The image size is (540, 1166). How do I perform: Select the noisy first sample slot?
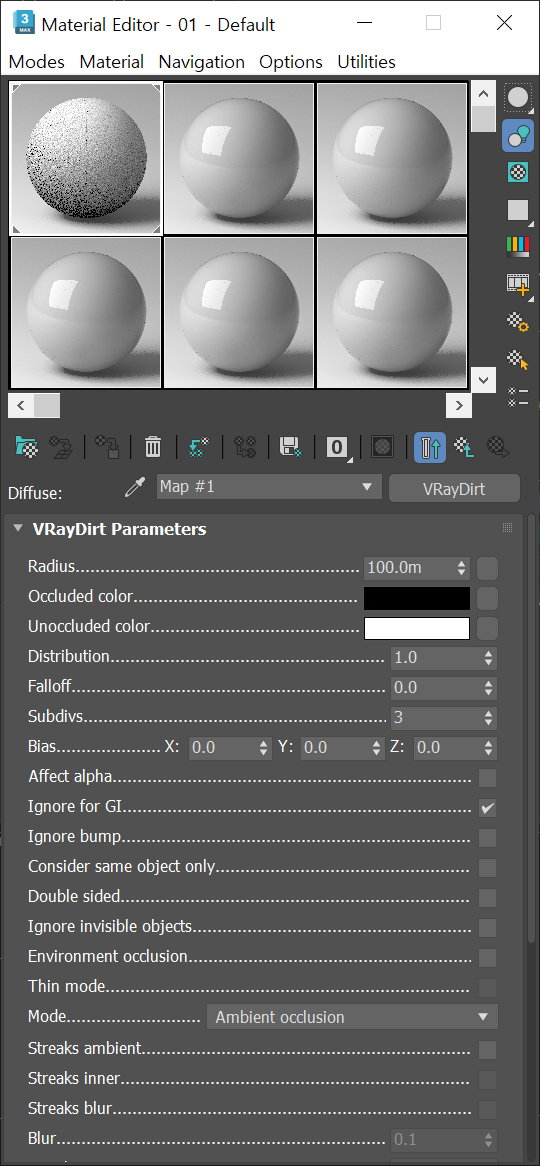[x=86, y=158]
